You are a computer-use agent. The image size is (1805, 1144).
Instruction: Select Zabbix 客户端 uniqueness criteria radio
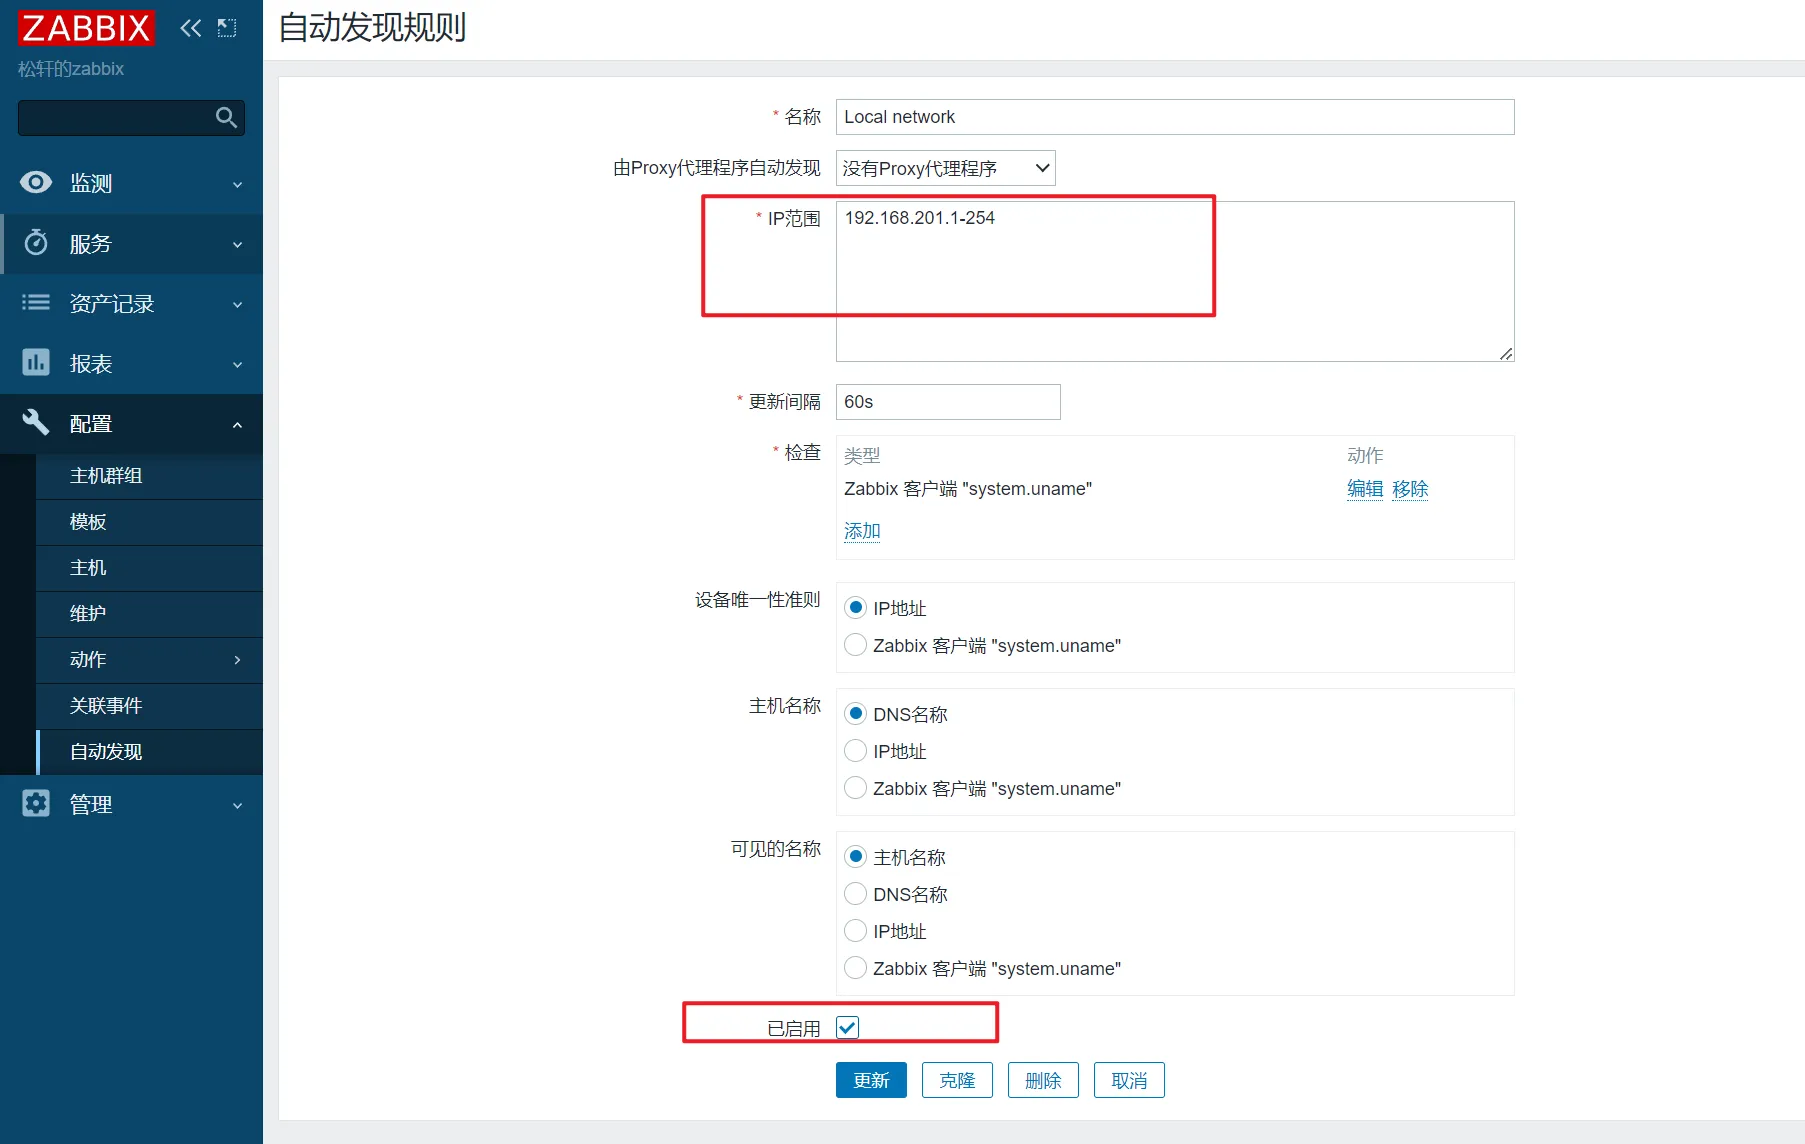pyautogui.click(x=856, y=645)
